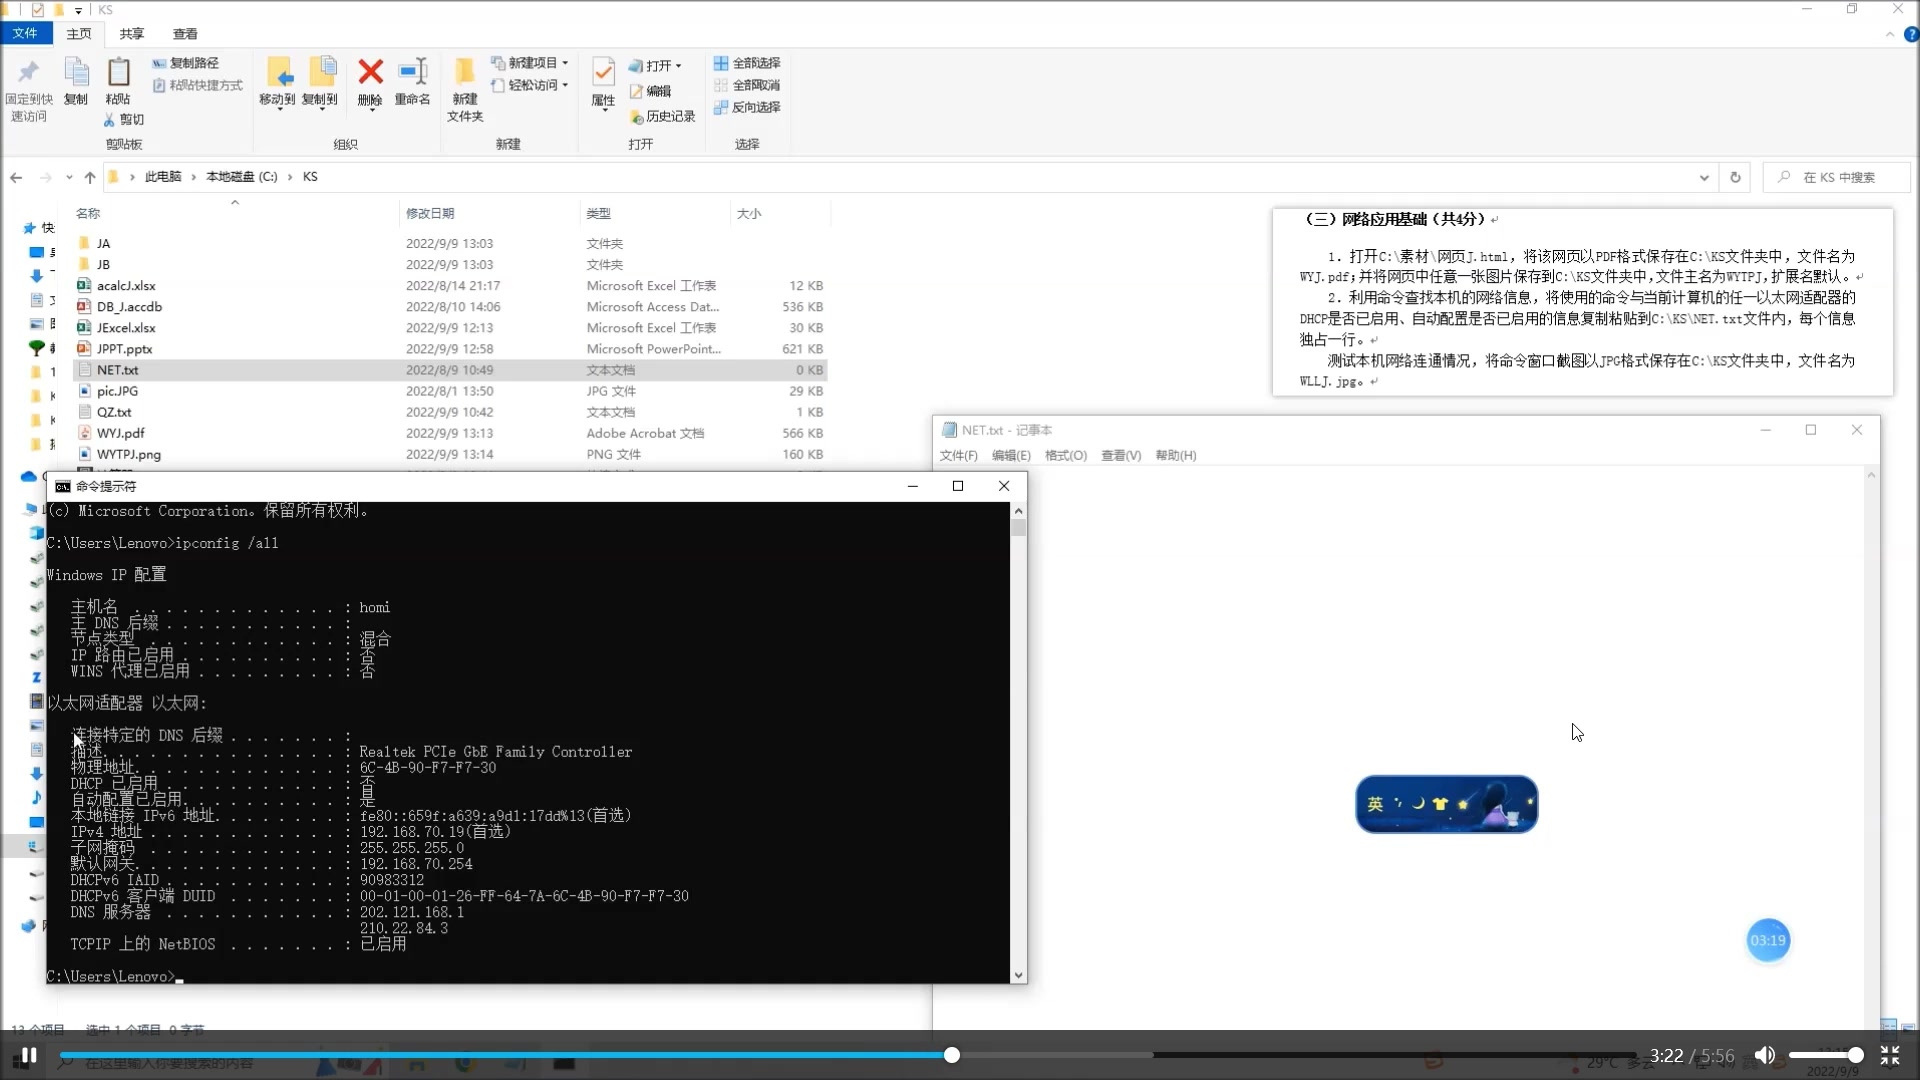Click This PC in breadcrumb path
This screenshot has width=1920, height=1080.
(163, 177)
